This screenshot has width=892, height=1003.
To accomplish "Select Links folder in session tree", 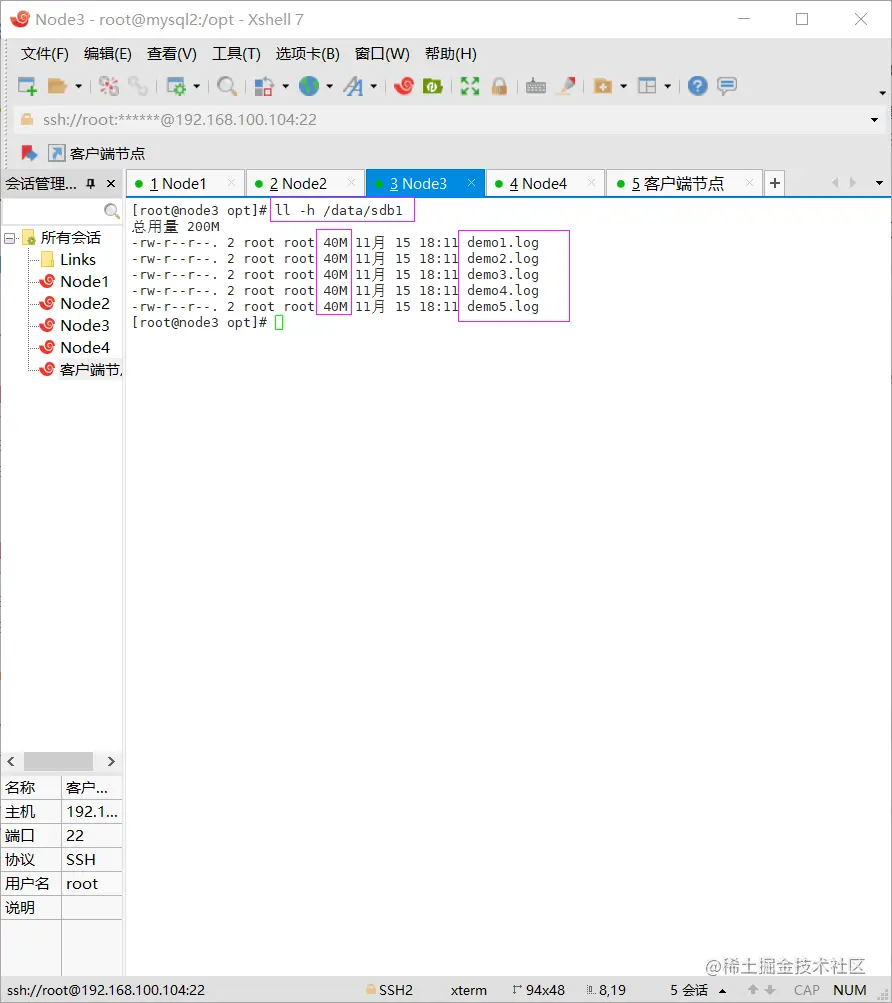I will click(77, 260).
